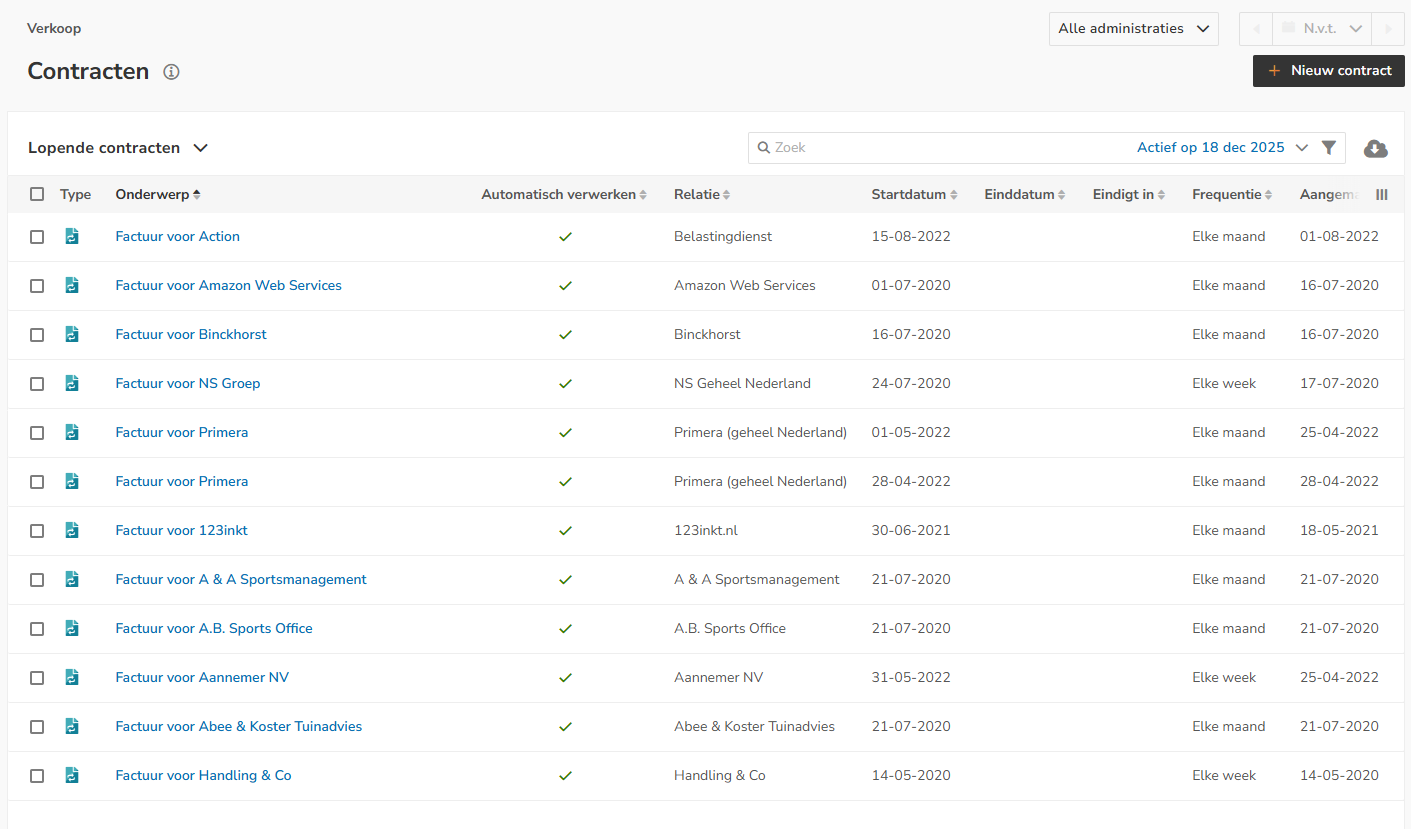Click the checkmark in the NS Groep row
Viewport: 1411px width, 829px height.
click(565, 384)
